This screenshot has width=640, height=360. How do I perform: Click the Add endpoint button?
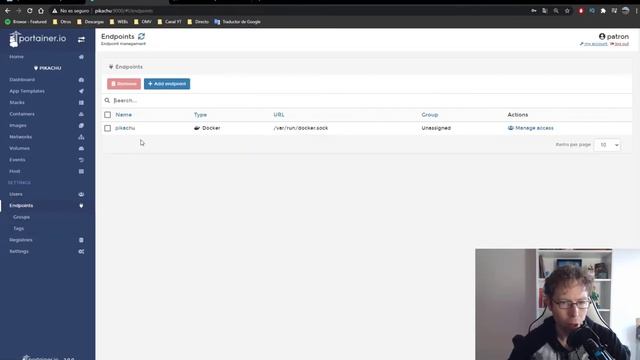(x=167, y=84)
